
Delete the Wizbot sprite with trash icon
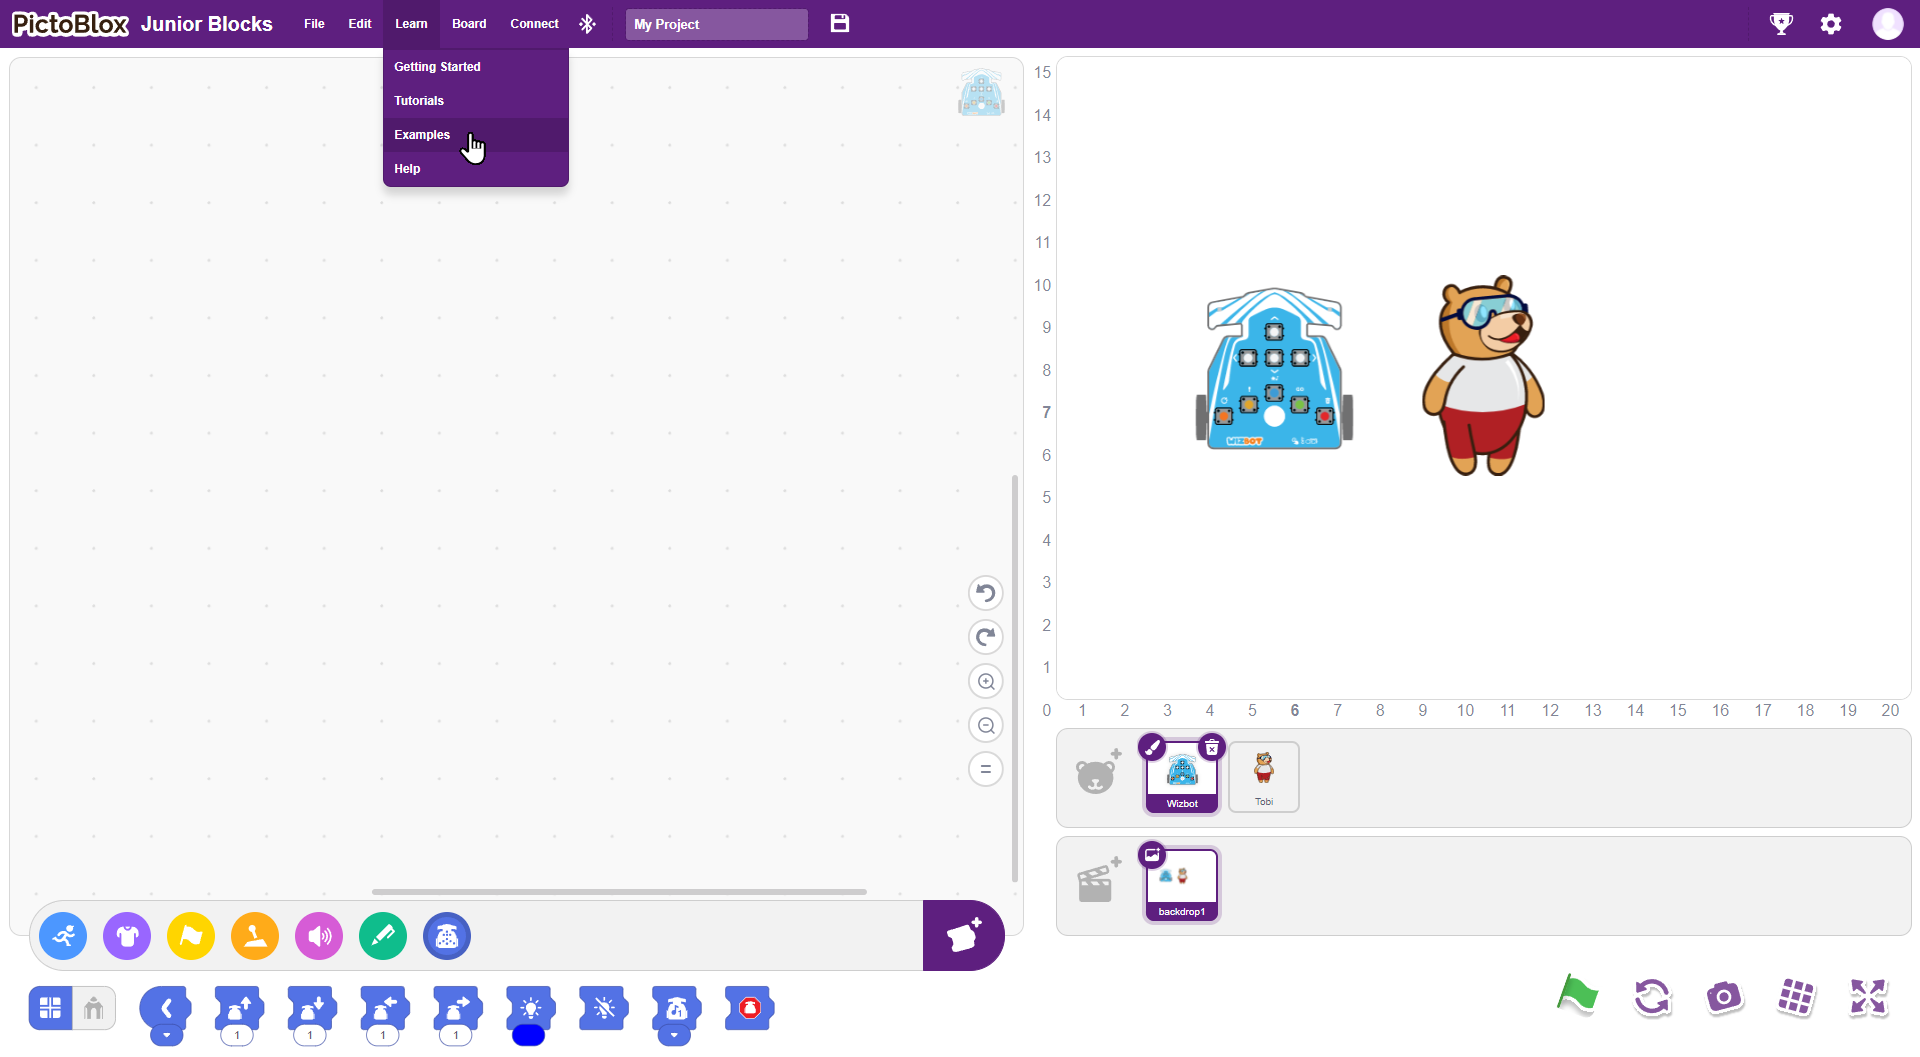pos(1211,747)
